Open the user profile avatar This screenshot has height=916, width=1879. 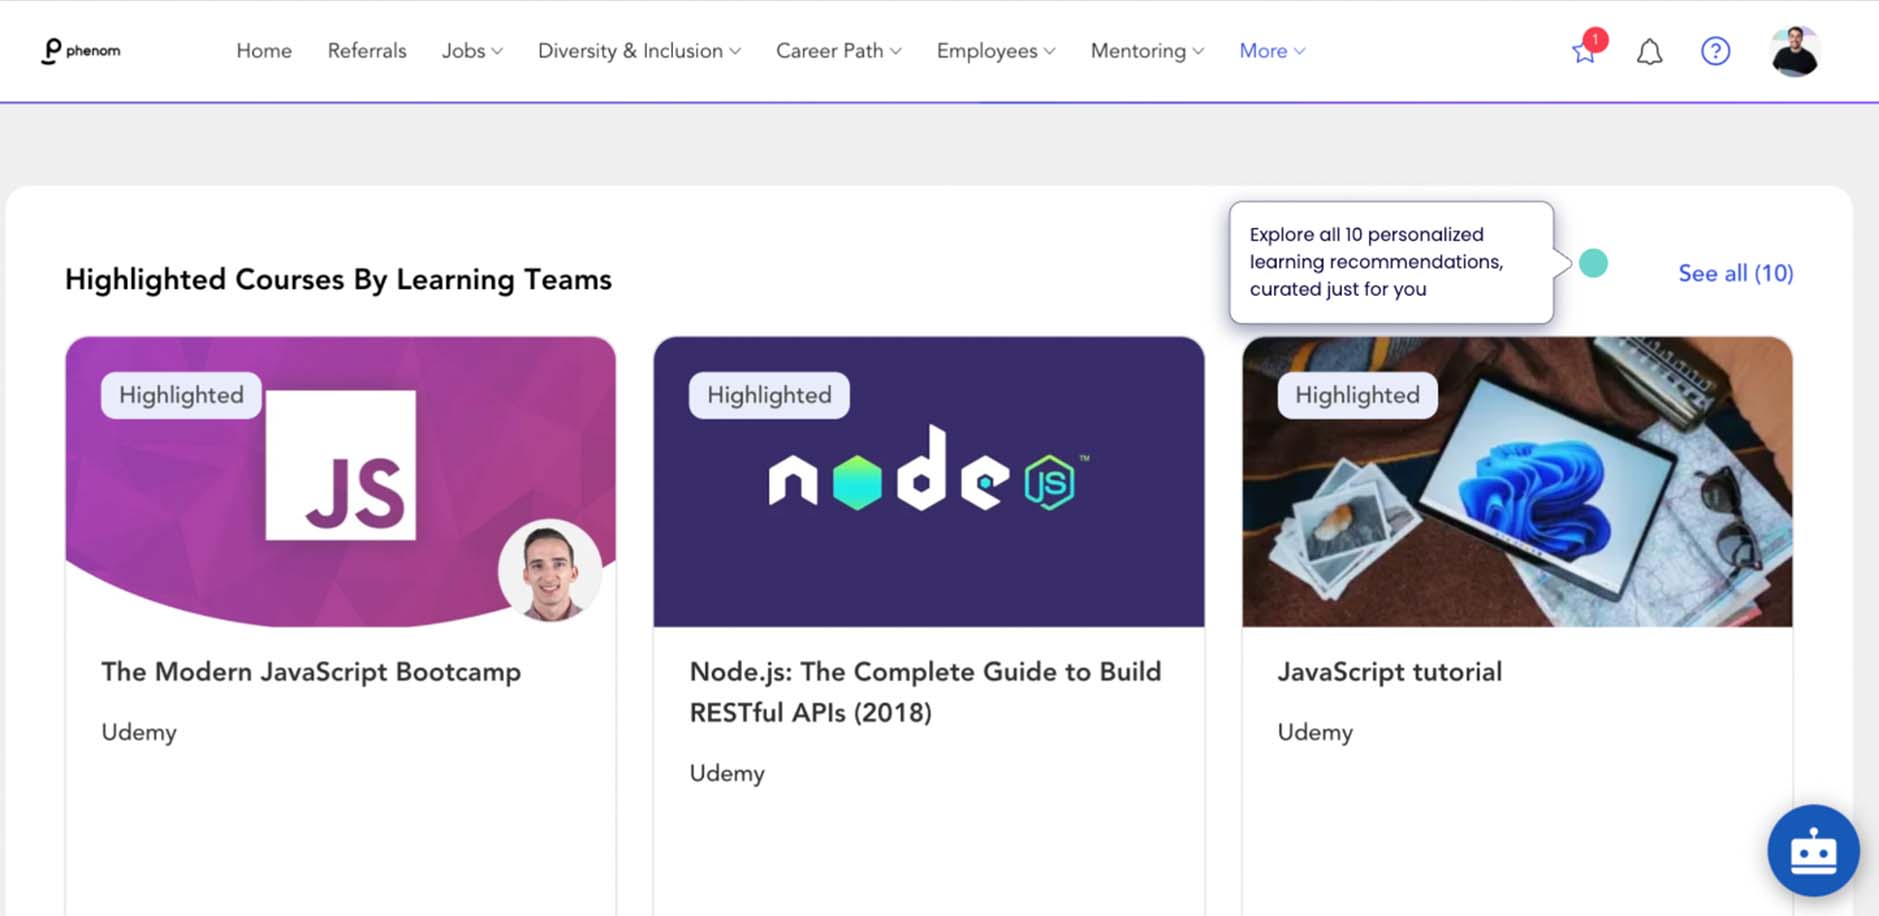coord(1794,51)
